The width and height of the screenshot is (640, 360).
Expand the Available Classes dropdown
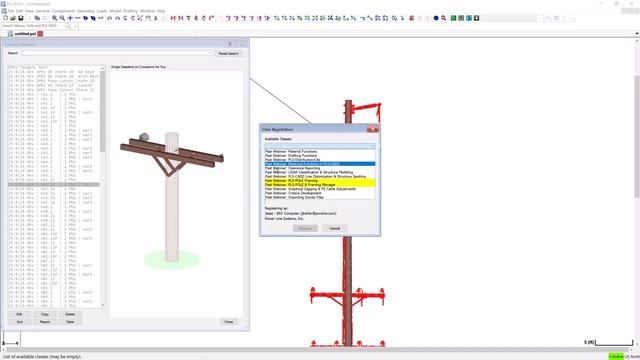(x=372, y=146)
